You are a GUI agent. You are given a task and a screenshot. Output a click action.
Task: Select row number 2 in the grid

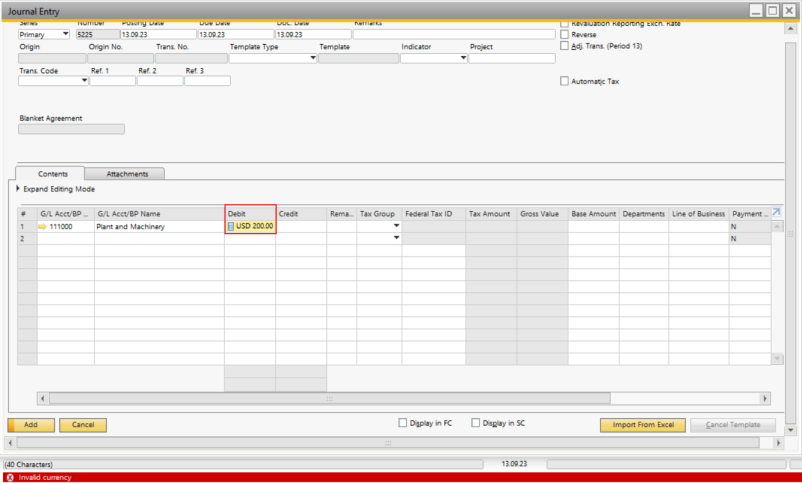click(x=27, y=238)
